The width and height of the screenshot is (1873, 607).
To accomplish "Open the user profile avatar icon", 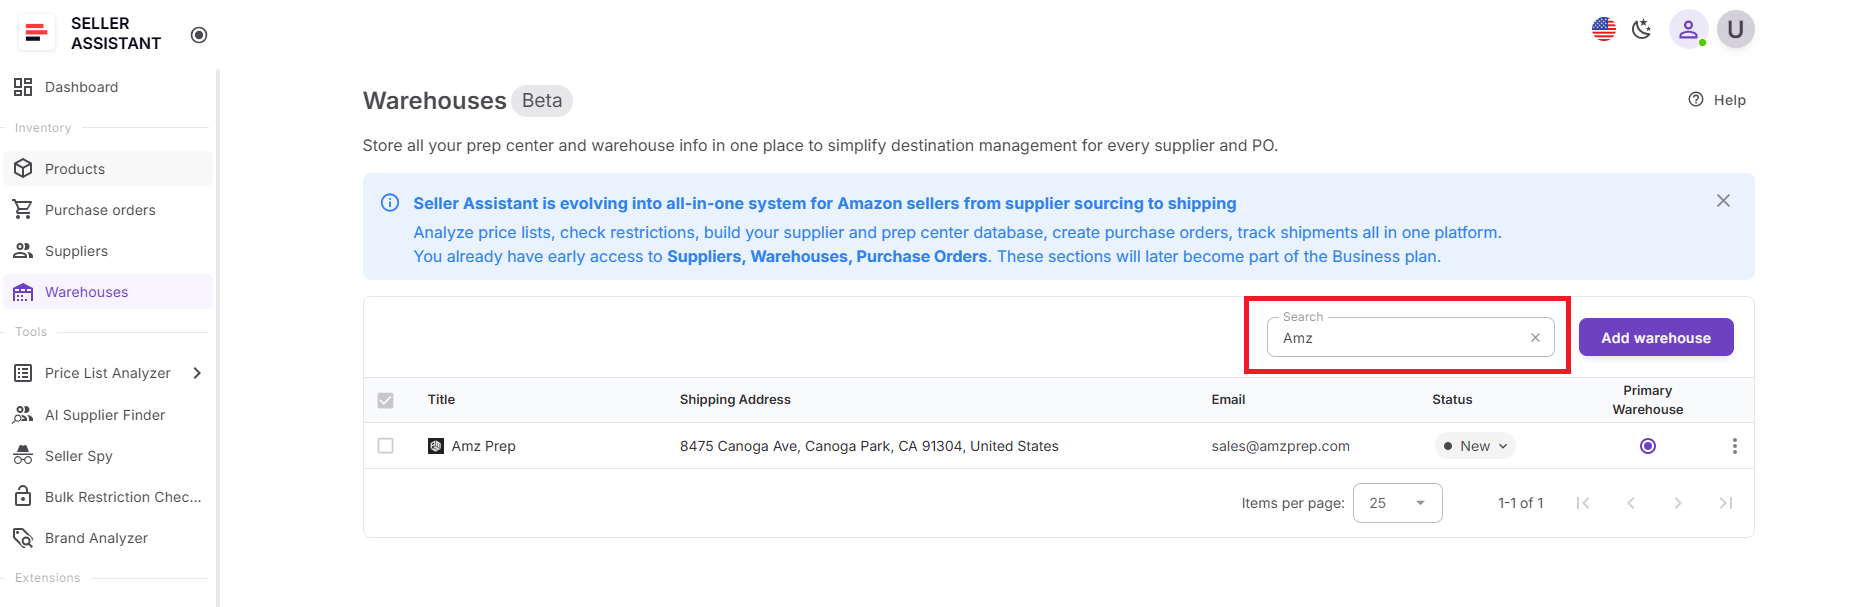I will (1688, 30).
